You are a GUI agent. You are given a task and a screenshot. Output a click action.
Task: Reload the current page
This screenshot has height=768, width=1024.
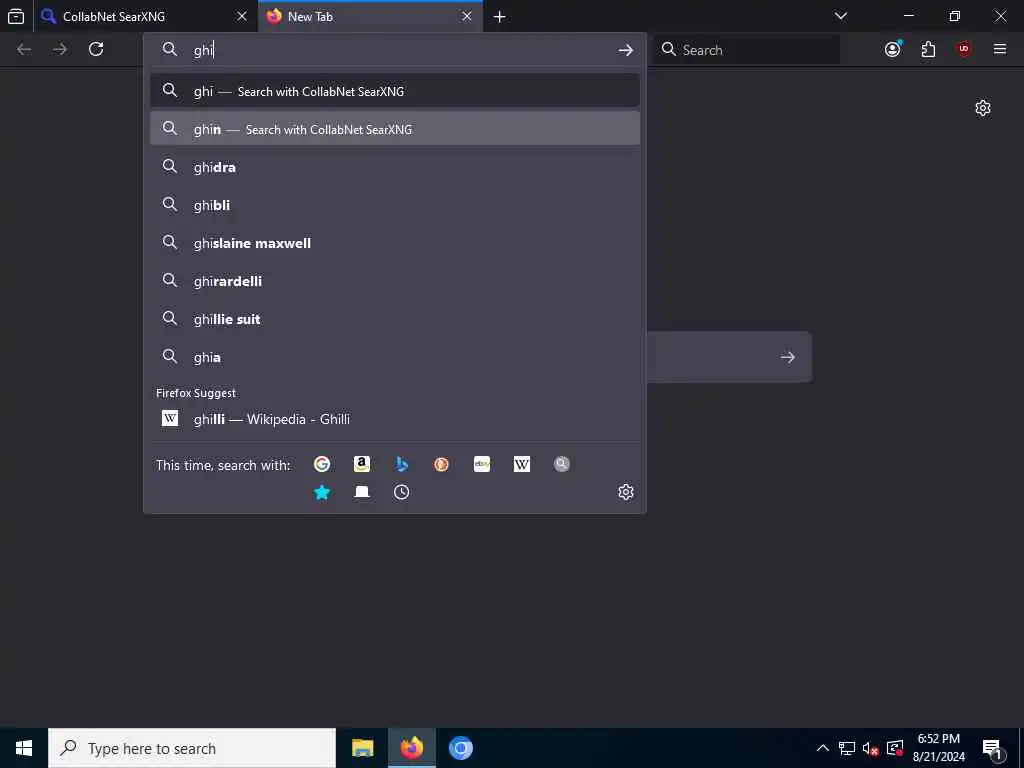[x=96, y=49]
